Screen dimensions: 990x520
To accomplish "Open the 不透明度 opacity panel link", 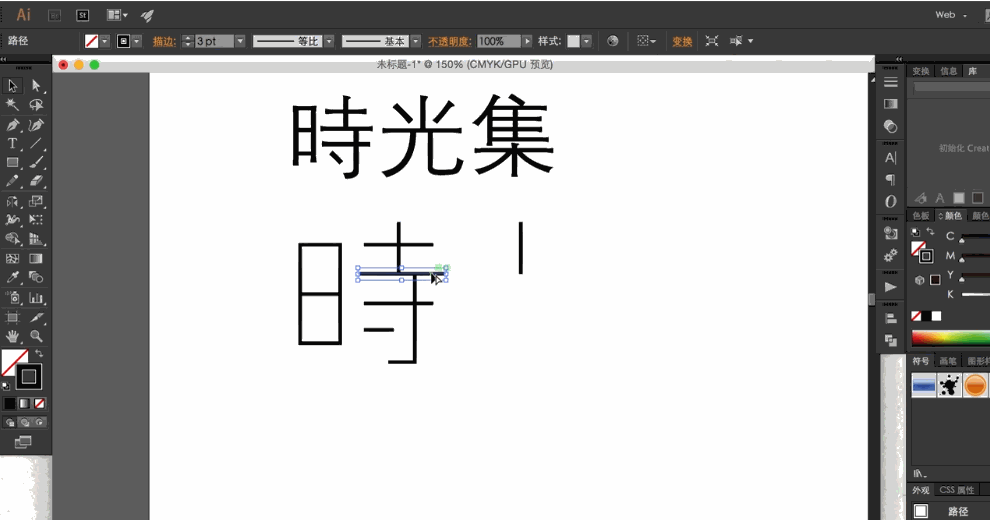I will click(450, 42).
